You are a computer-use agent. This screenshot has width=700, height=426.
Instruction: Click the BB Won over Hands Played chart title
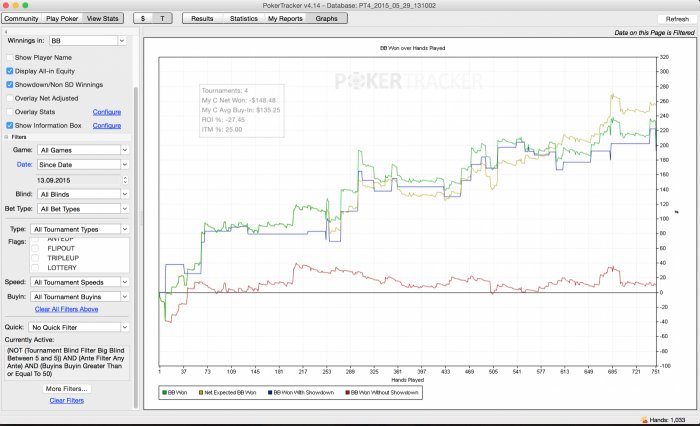[412, 48]
